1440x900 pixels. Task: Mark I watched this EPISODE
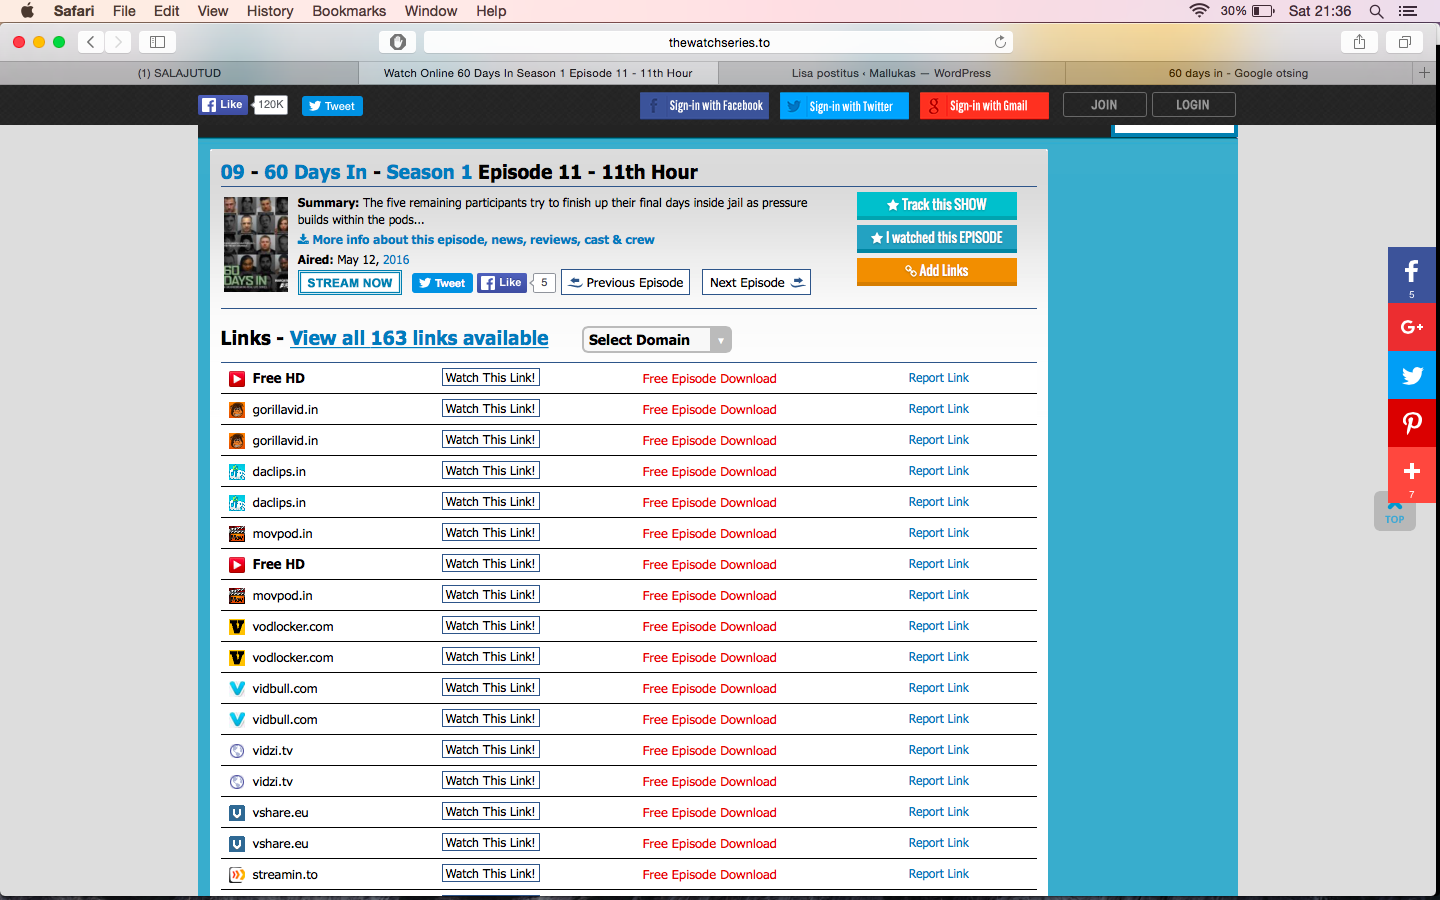(x=937, y=238)
